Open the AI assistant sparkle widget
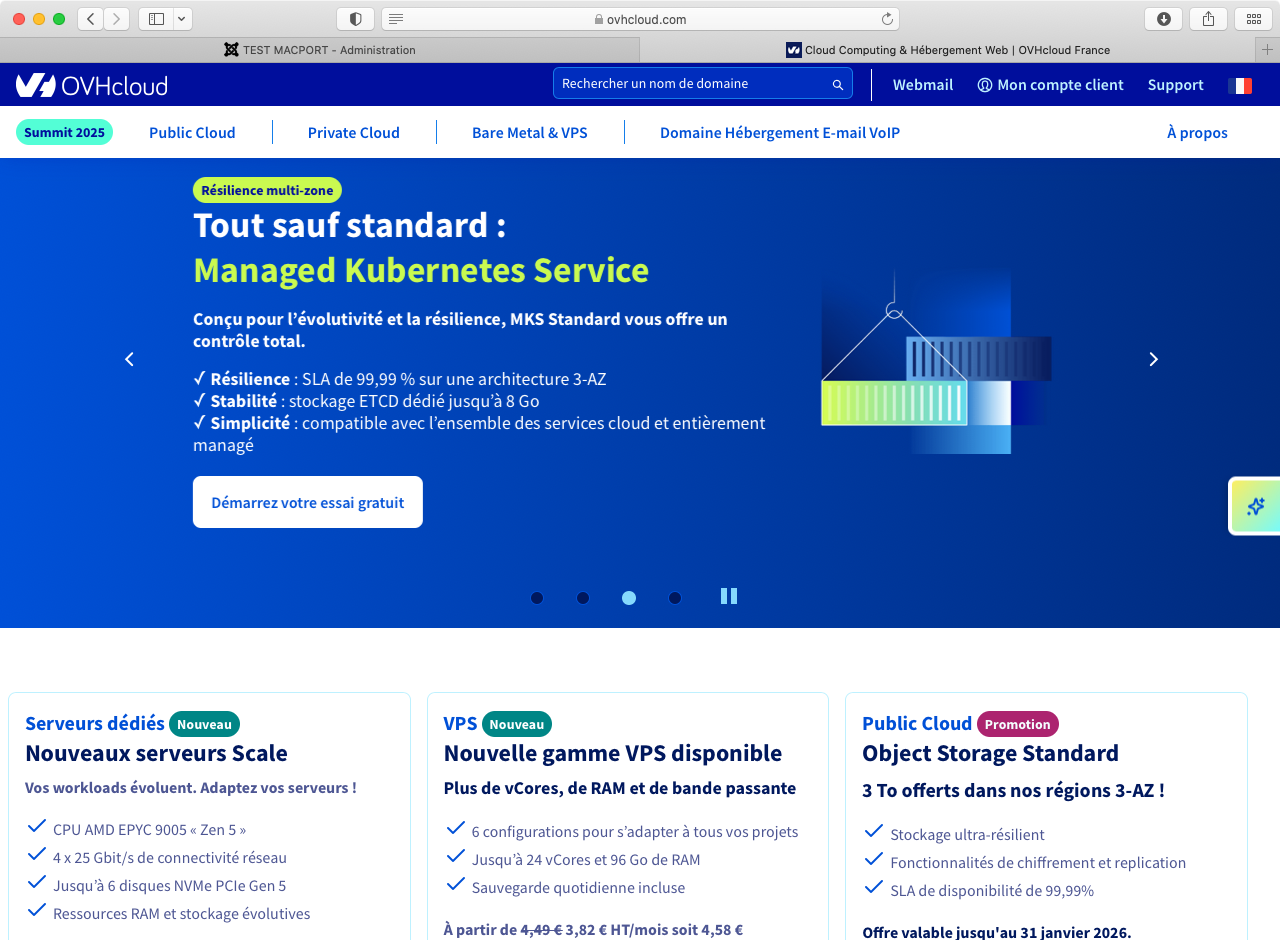This screenshot has height=940, width=1280. 1256,507
